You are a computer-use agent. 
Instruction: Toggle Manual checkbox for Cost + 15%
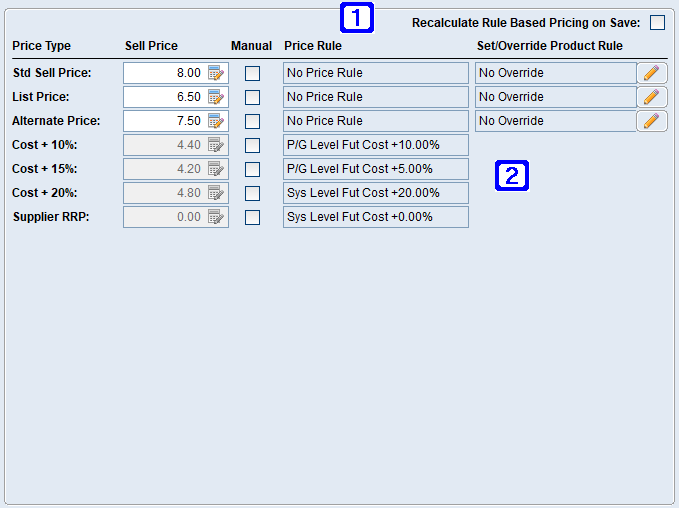click(252, 169)
